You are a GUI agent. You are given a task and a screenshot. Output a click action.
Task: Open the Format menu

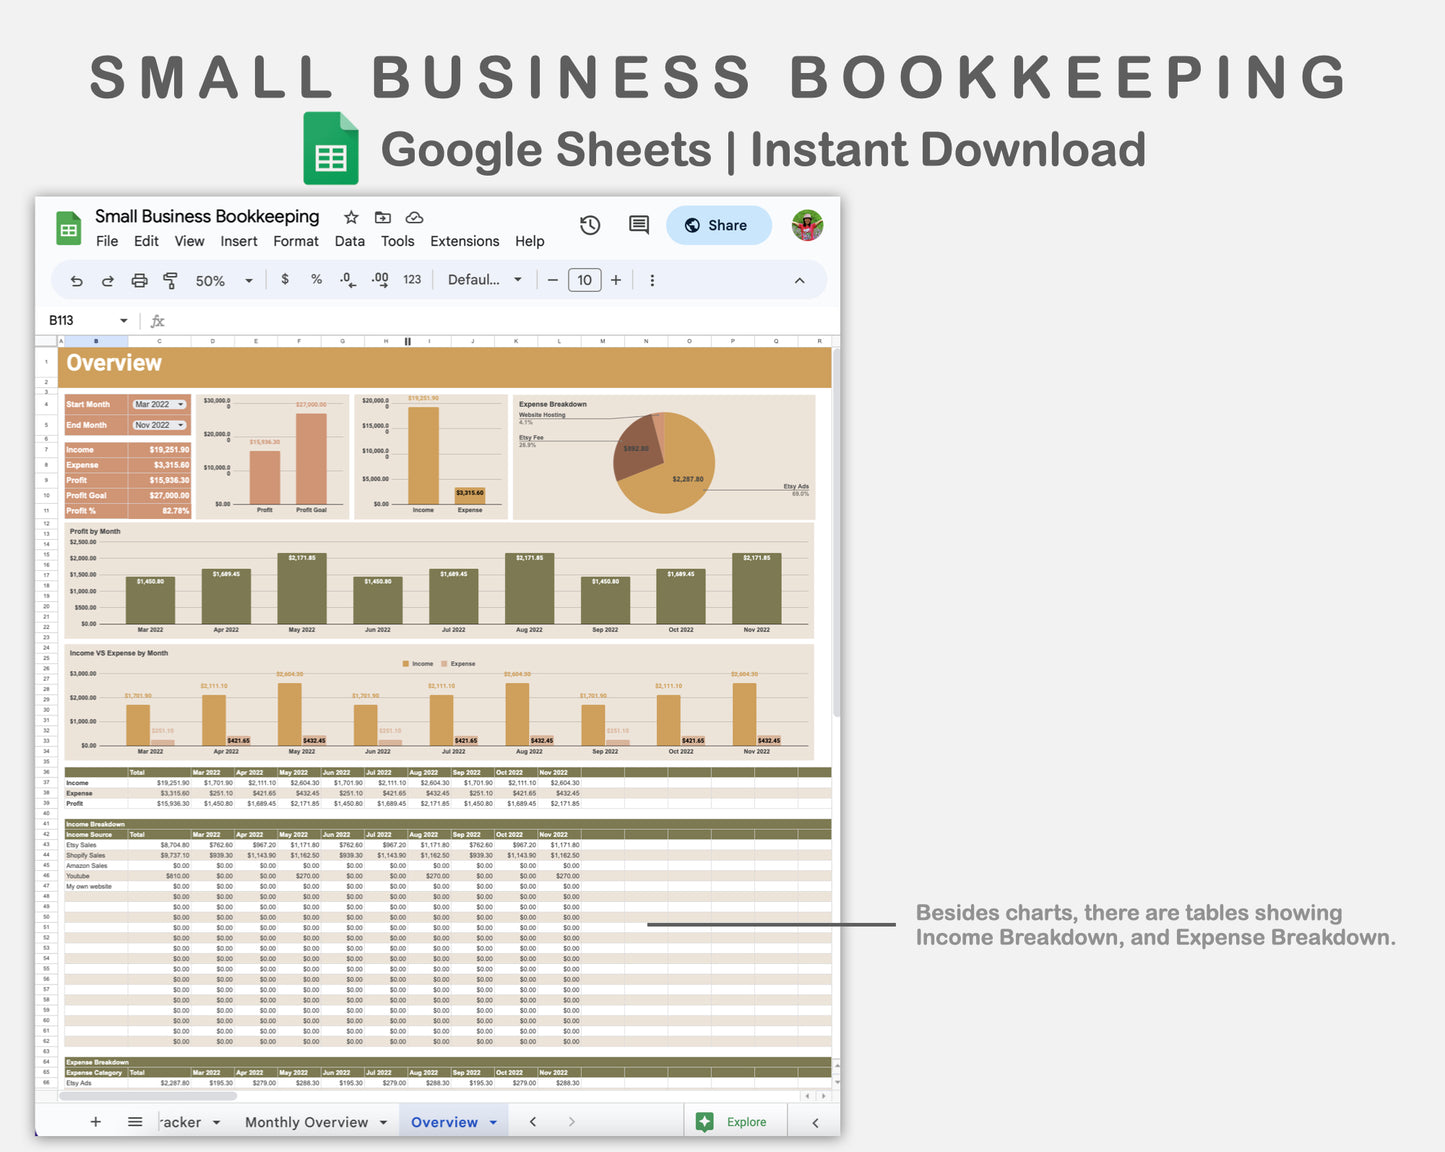click(296, 241)
